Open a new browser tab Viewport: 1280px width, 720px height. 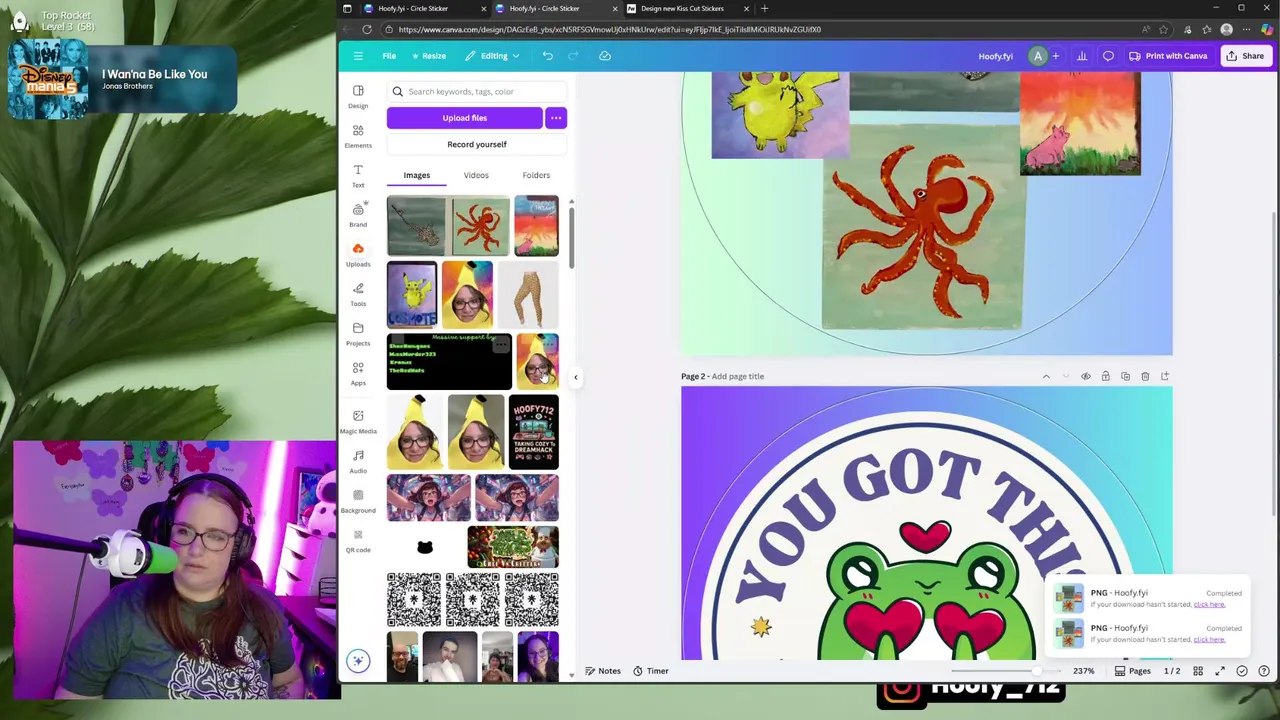point(765,9)
